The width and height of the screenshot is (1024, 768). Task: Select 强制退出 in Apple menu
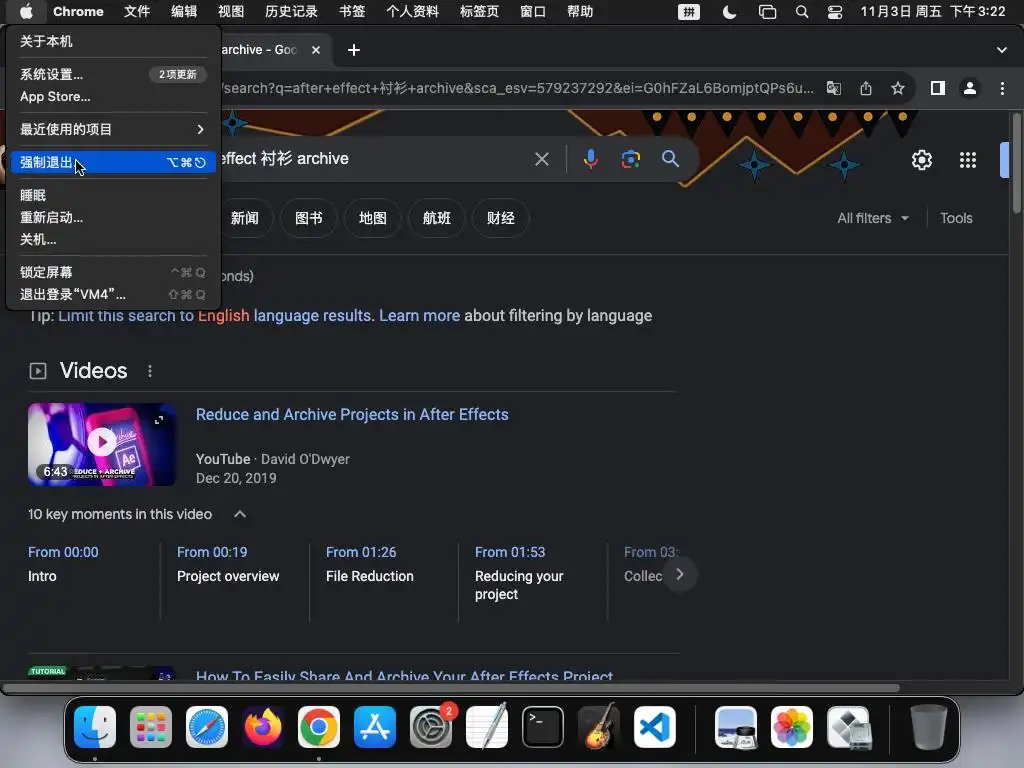[x=113, y=162]
